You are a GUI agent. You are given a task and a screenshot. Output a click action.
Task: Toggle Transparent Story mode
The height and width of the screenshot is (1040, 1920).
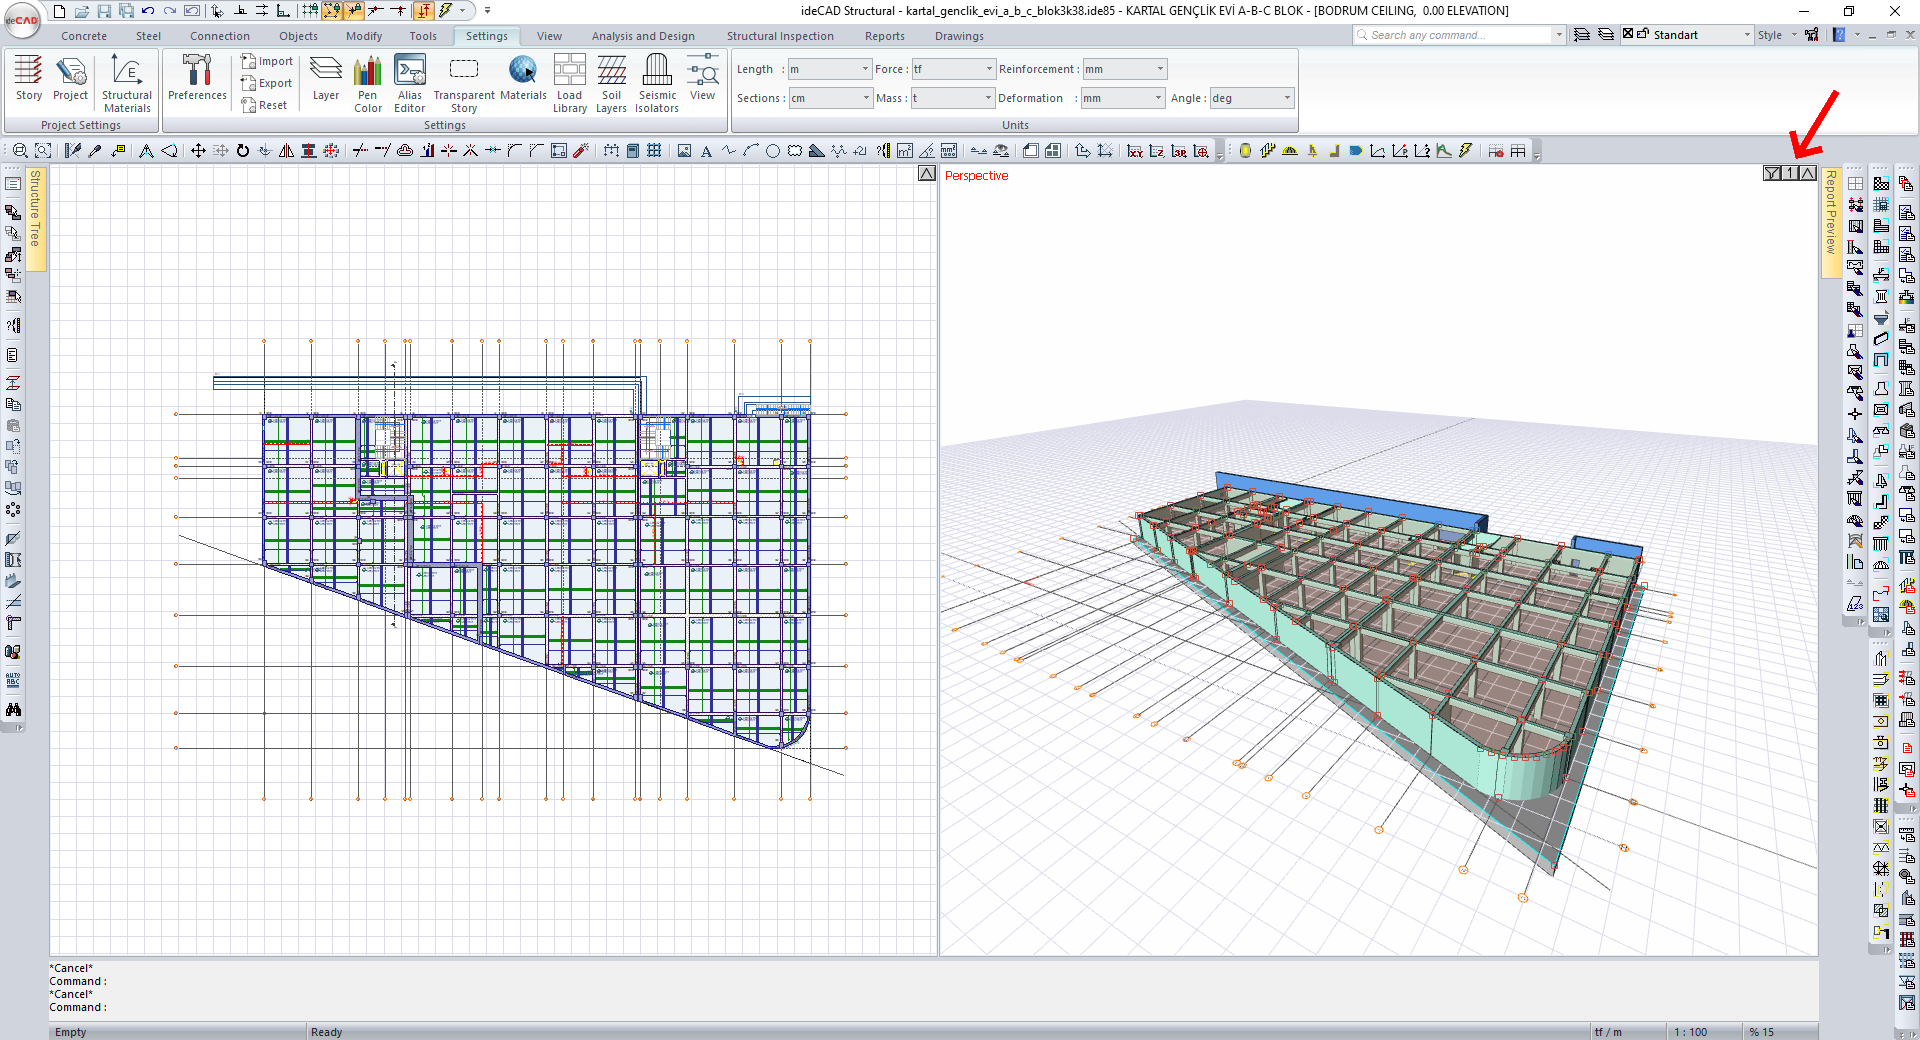[x=464, y=83]
